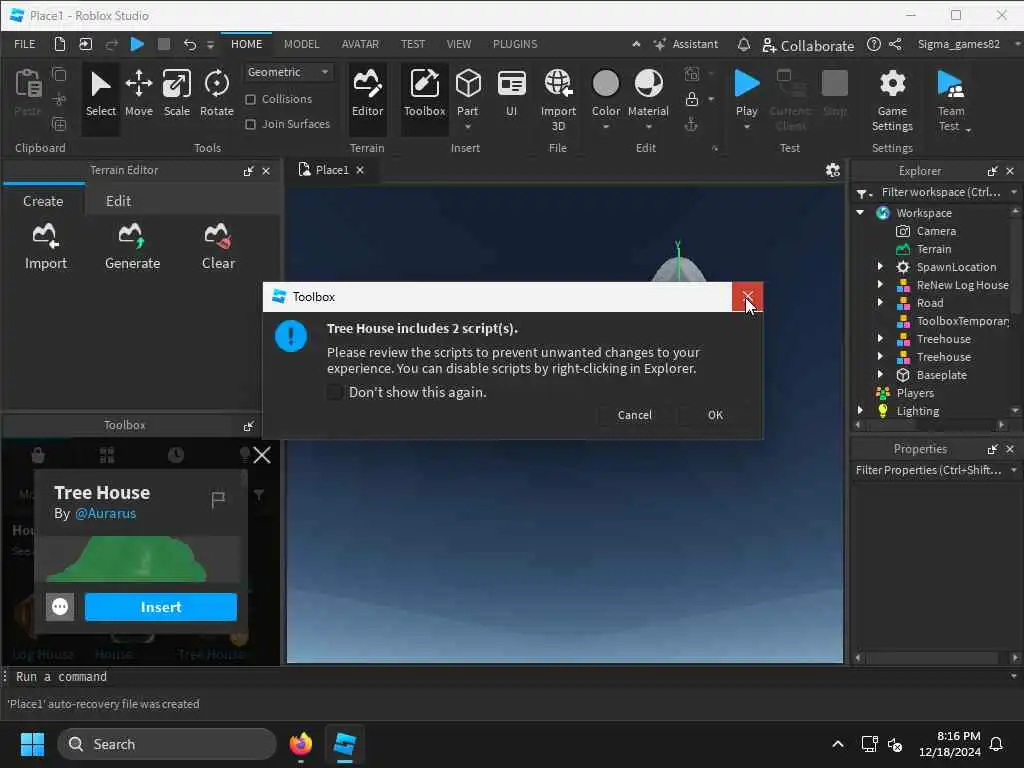Activate the Rotate tool

click(216, 94)
